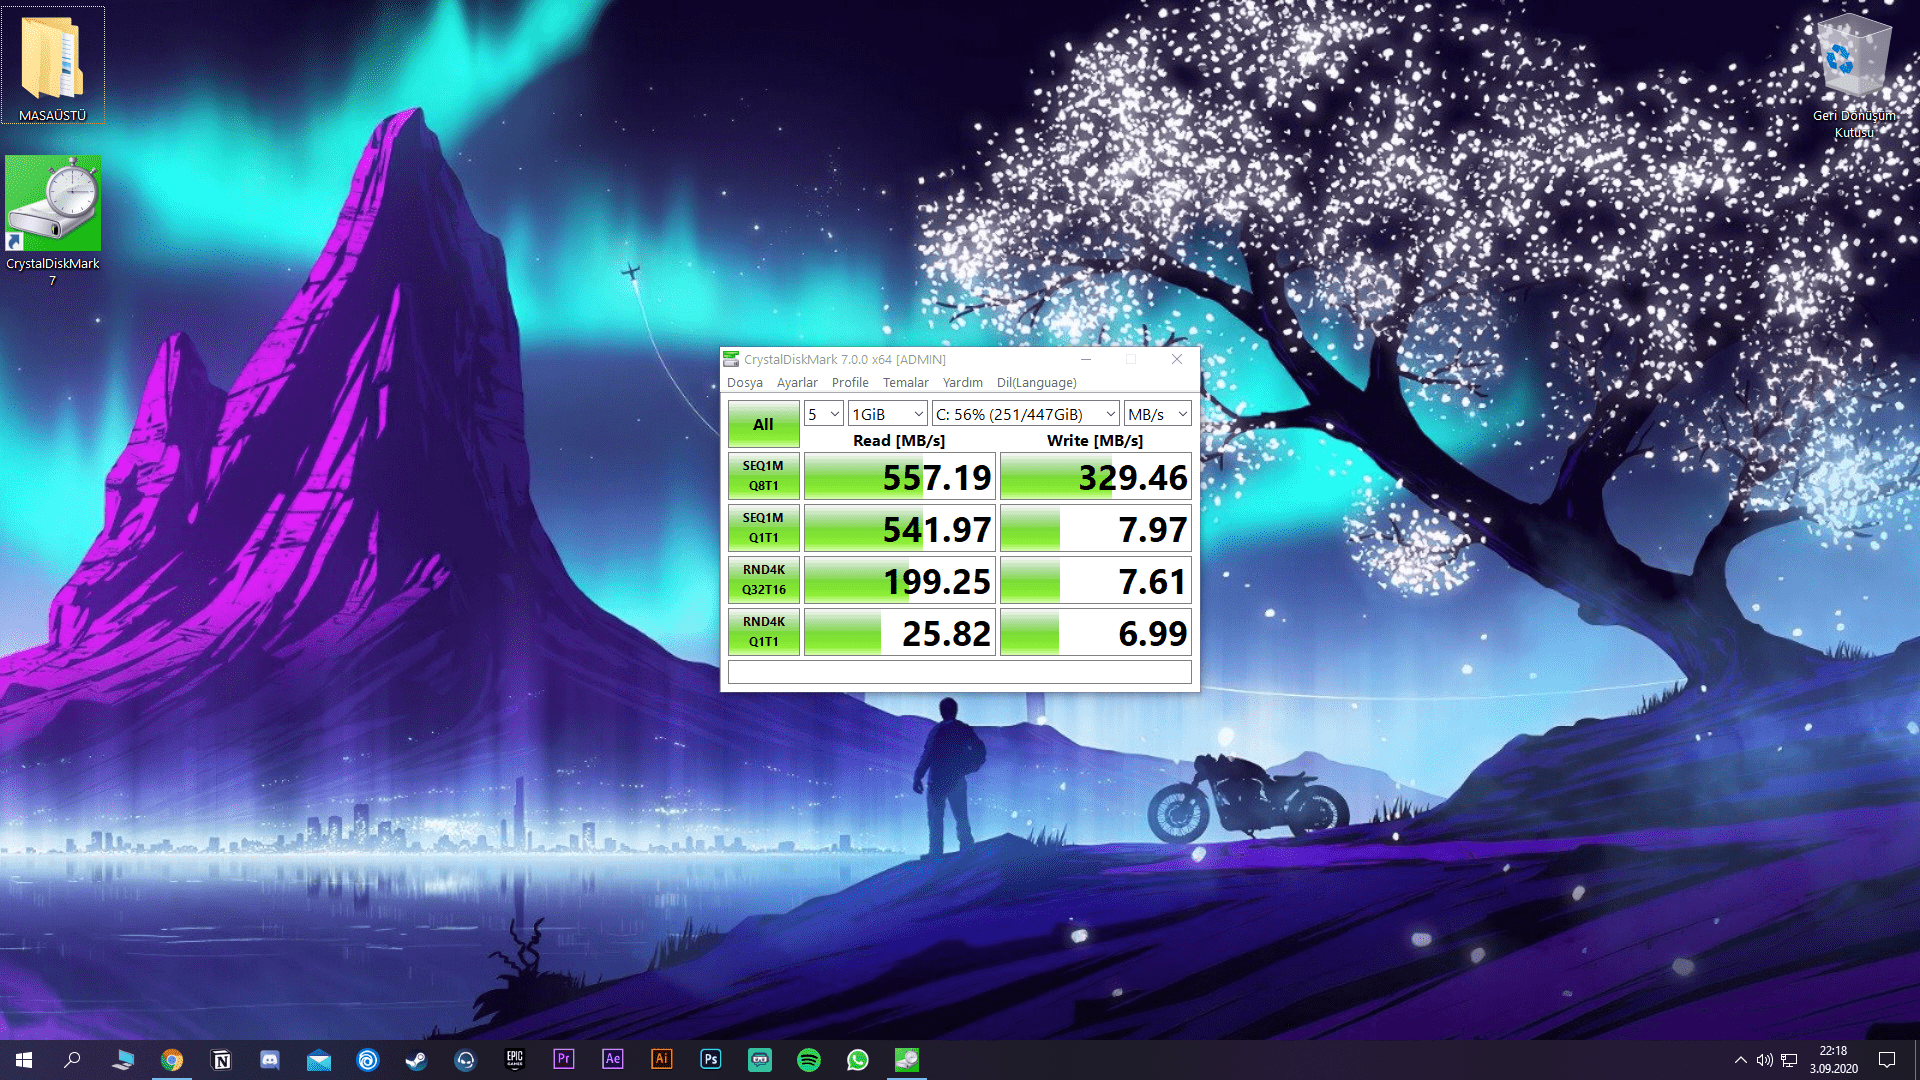Open Epic Games Launcher in taskbar

(x=515, y=1059)
